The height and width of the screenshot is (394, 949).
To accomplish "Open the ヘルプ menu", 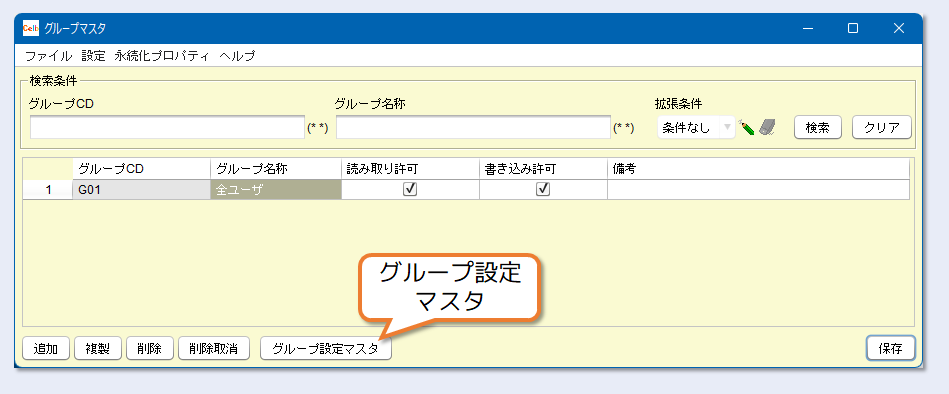I will coord(237,56).
